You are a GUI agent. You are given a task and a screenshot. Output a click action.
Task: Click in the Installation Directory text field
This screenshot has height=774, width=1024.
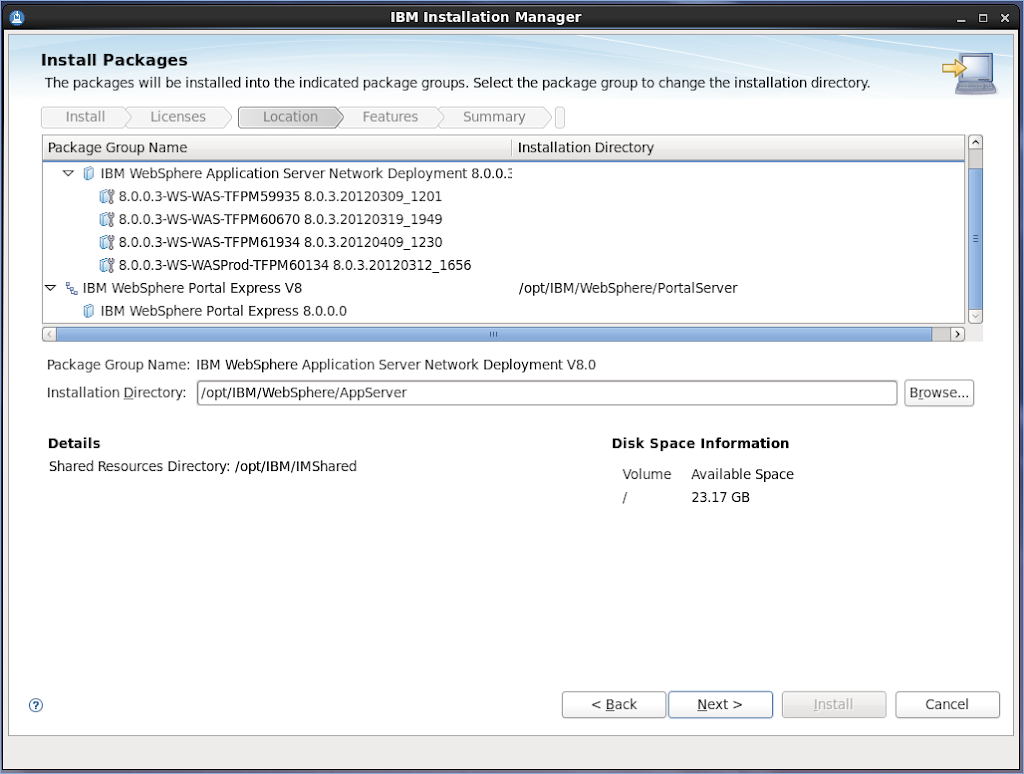pos(546,393)
